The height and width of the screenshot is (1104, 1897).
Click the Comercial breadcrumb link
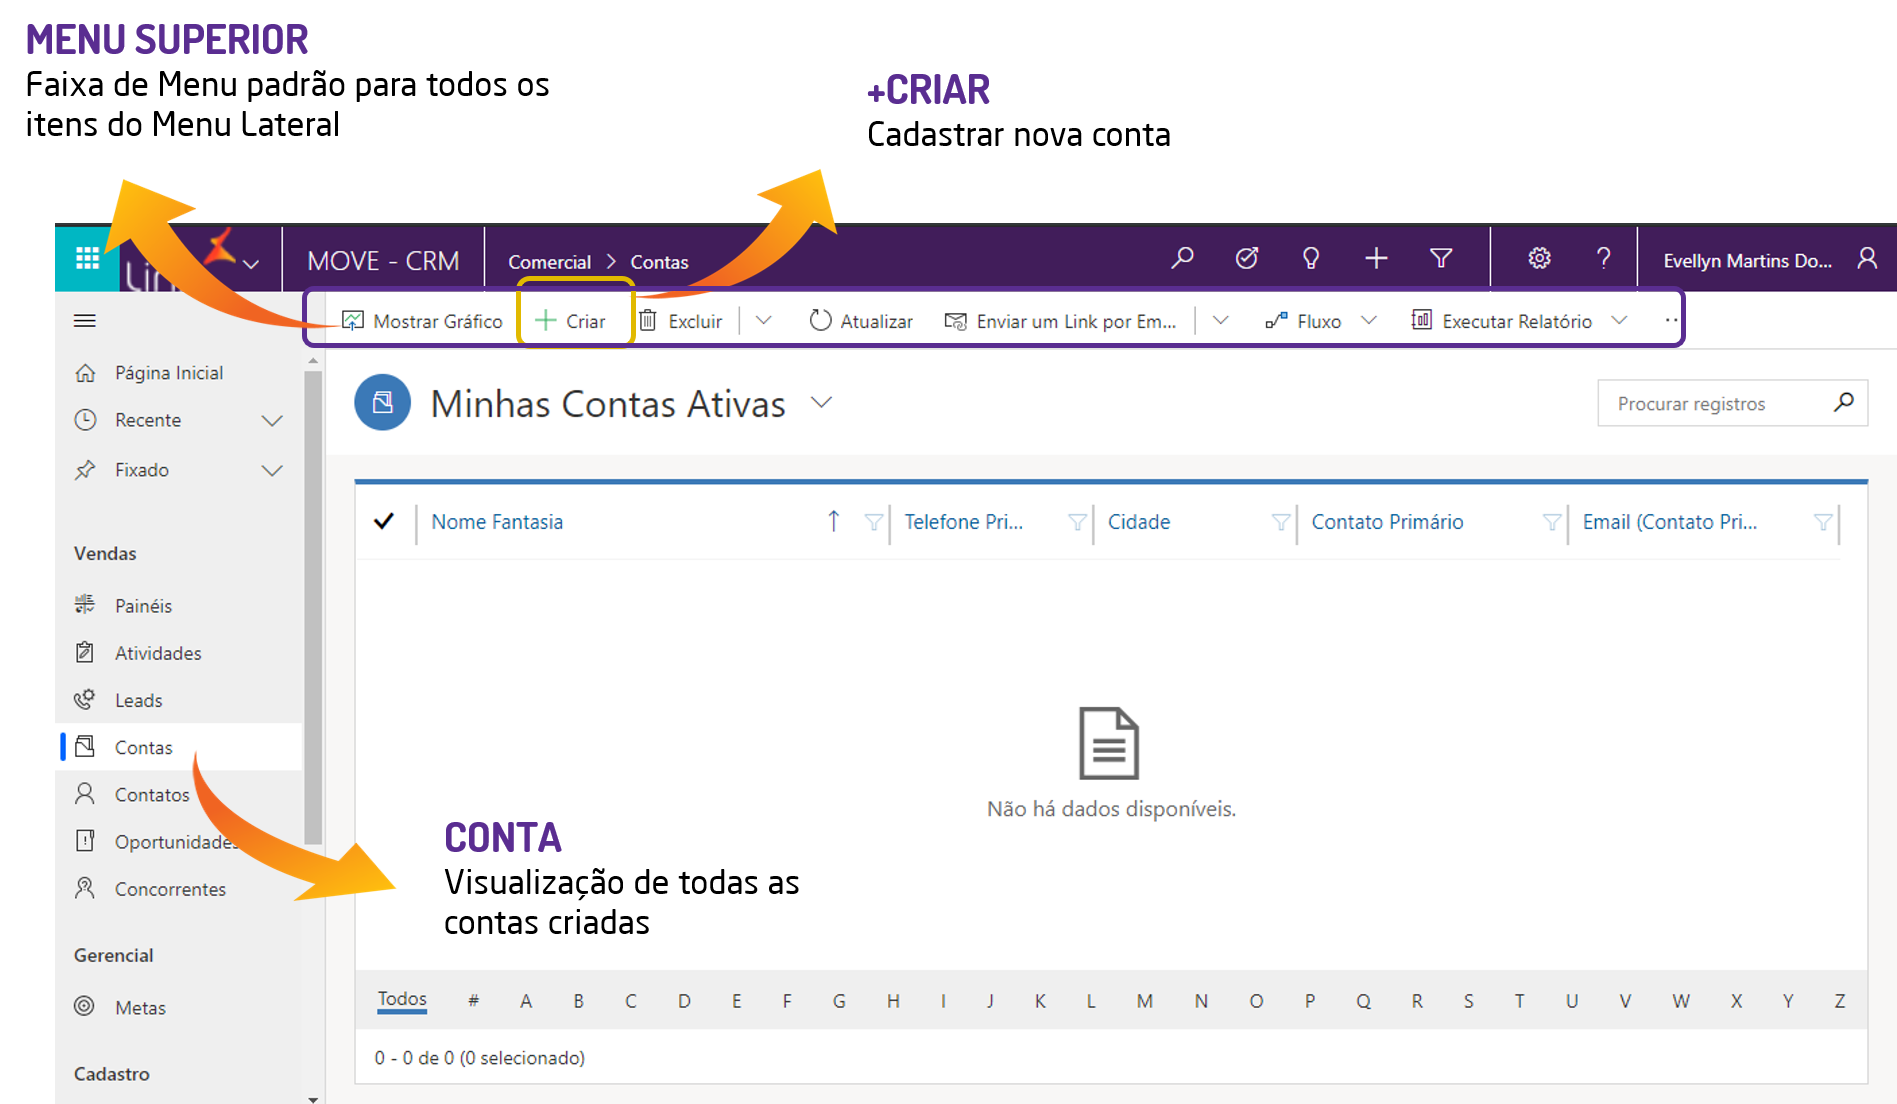(549, 262)
